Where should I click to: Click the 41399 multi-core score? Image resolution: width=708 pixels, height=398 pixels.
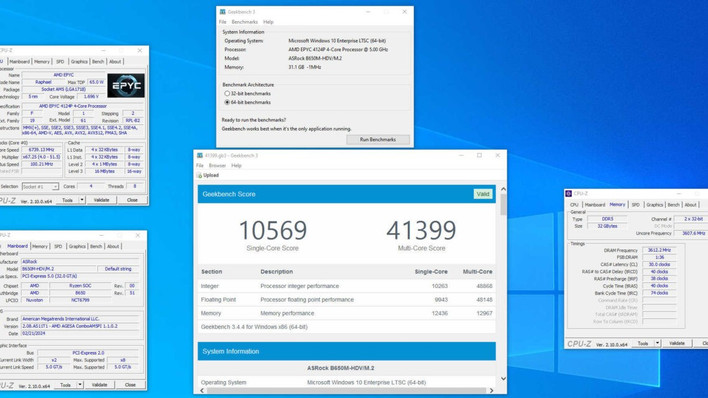pyautogui.click(x=421, y=230)
